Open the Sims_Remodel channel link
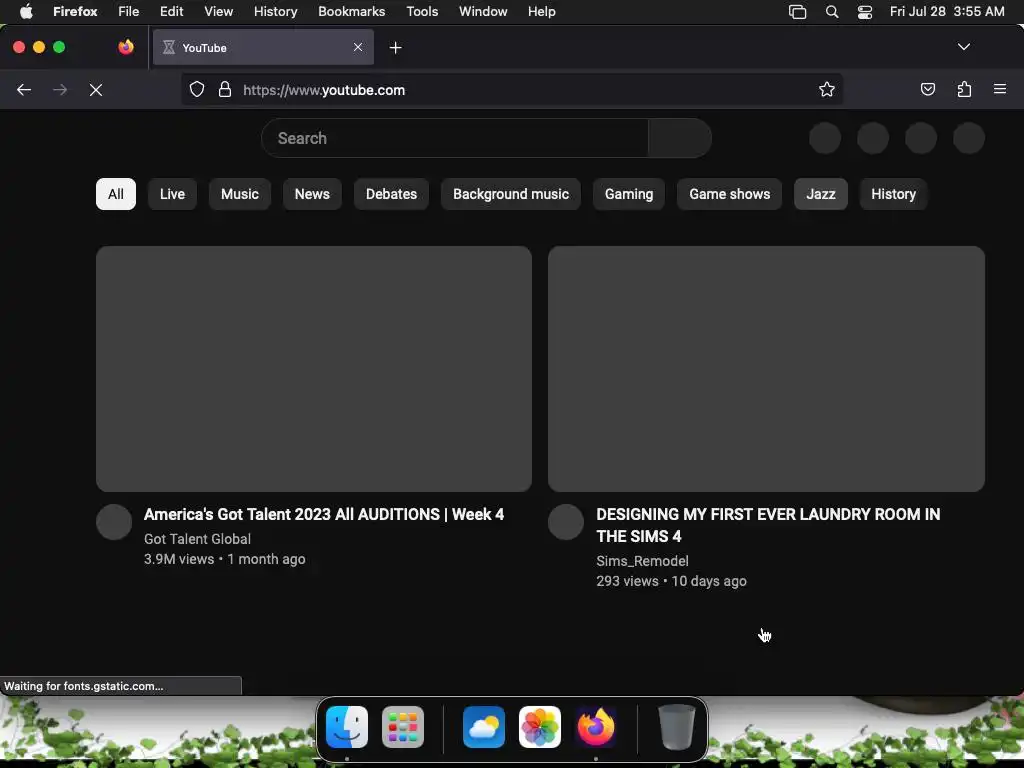Image resolution: width=1024 pixels, height=768 pixels. (x=642, y=561)
